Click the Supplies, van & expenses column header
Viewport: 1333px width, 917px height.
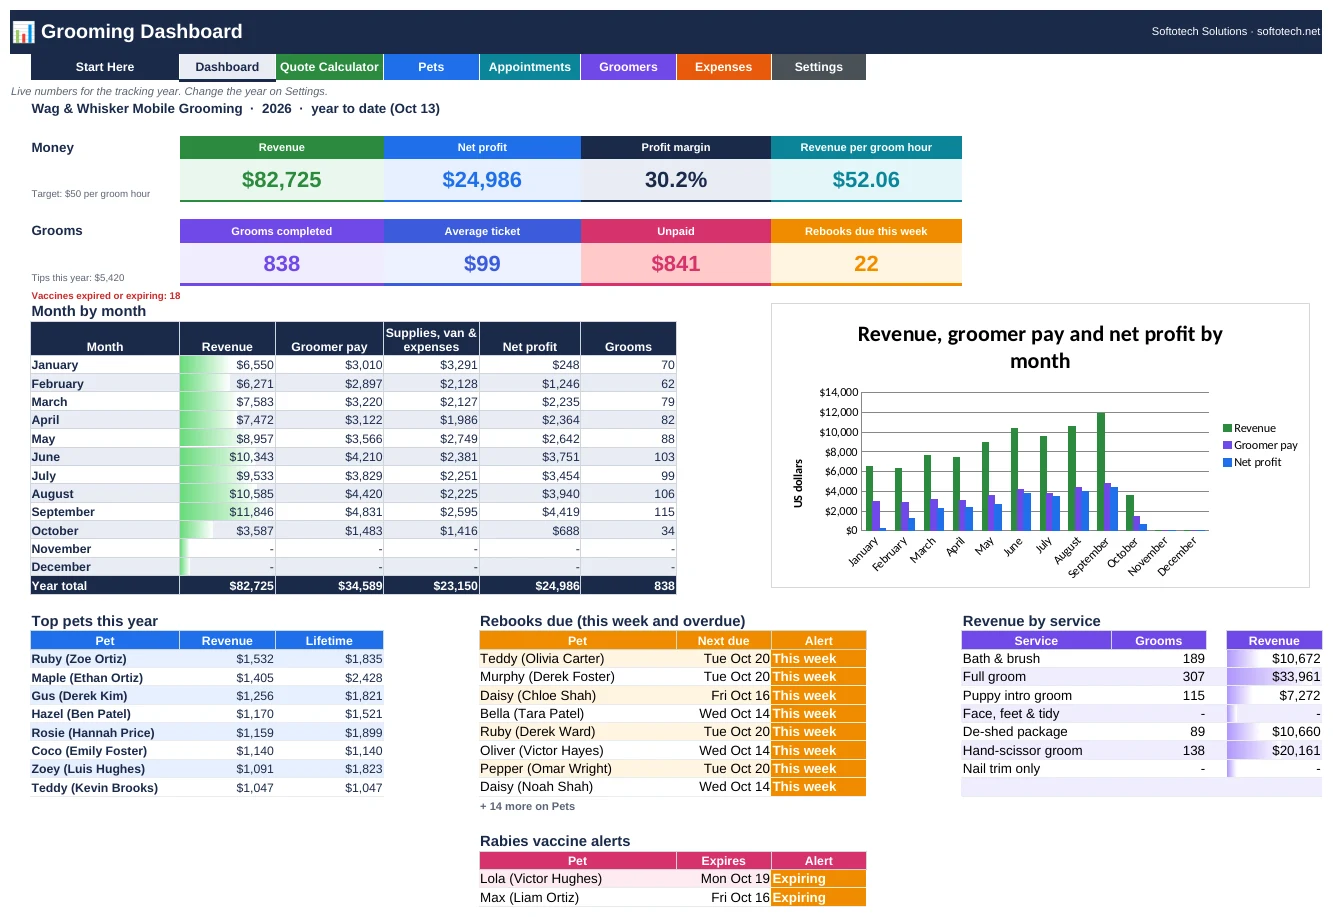(x=431, y=339)
